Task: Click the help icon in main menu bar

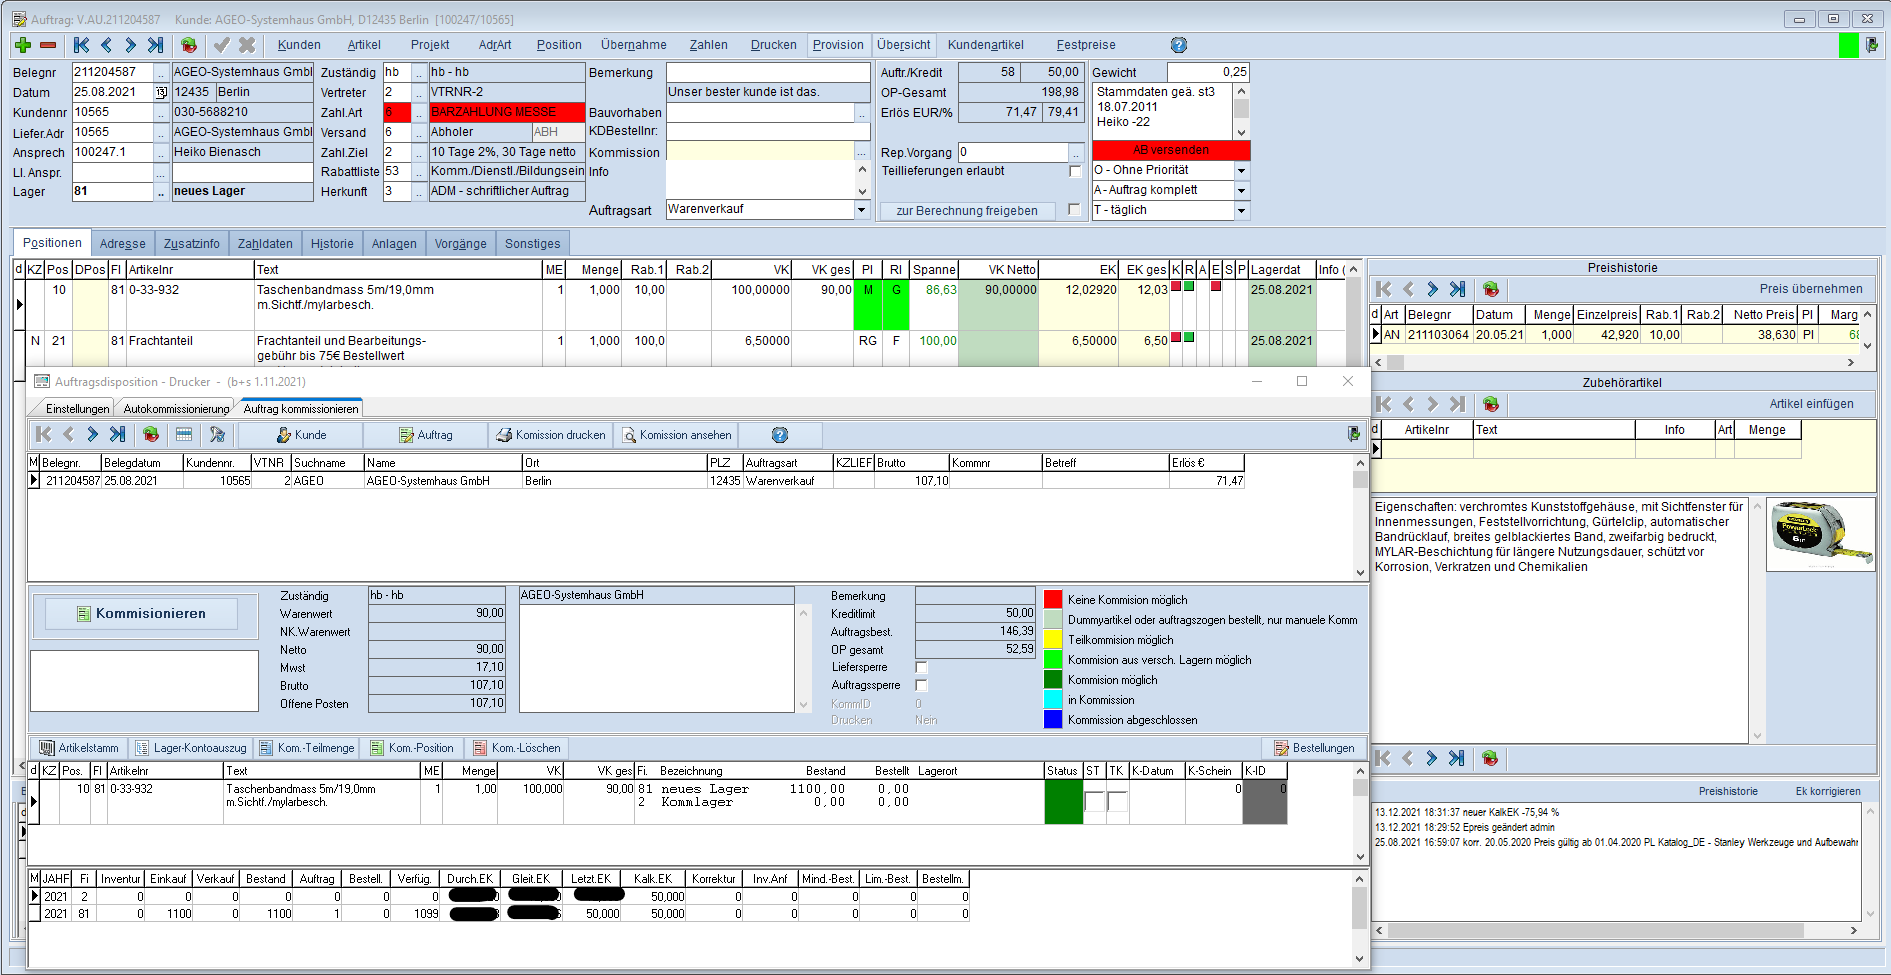Action: (x=1179, y=45)
